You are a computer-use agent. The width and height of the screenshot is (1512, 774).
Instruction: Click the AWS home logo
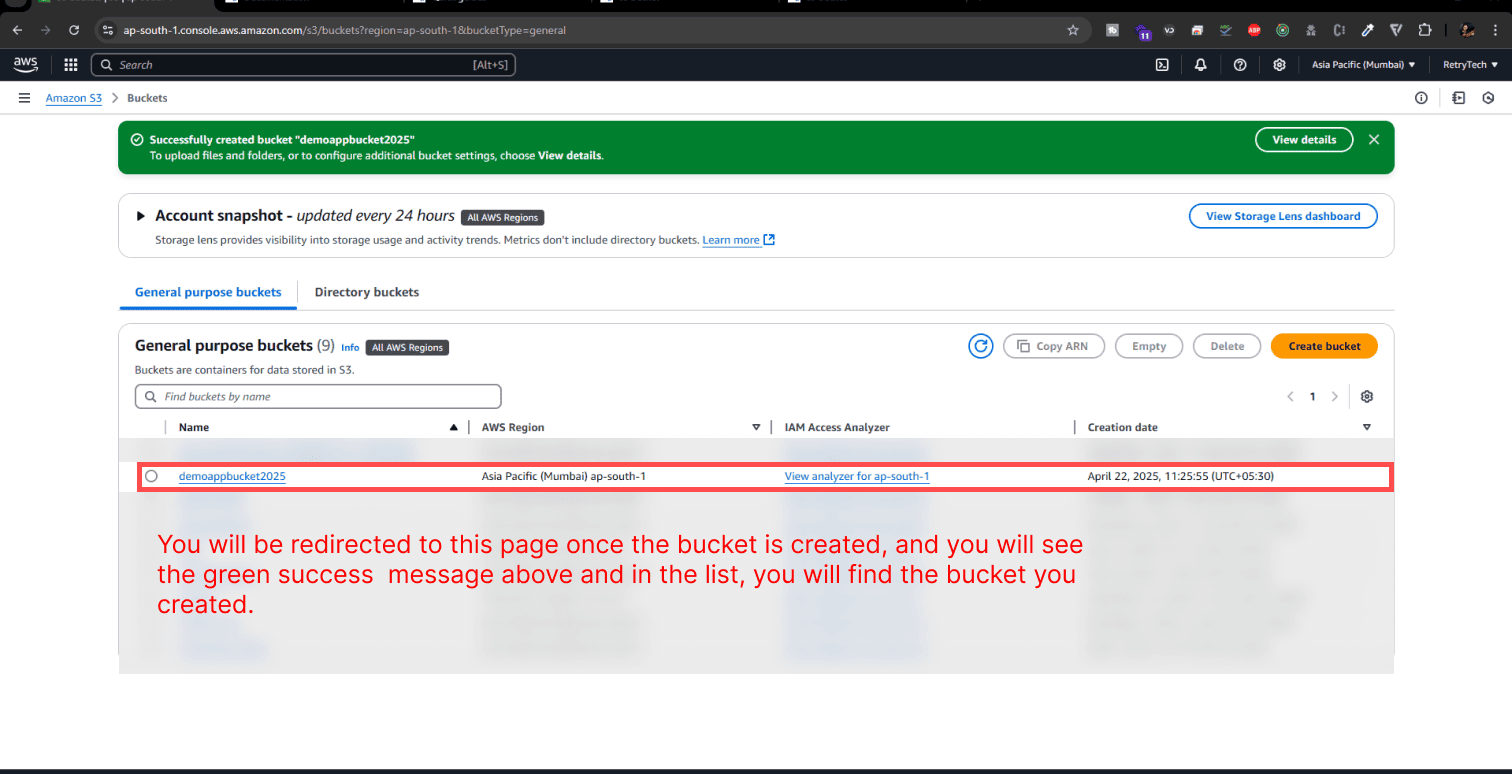click(25, 64)
